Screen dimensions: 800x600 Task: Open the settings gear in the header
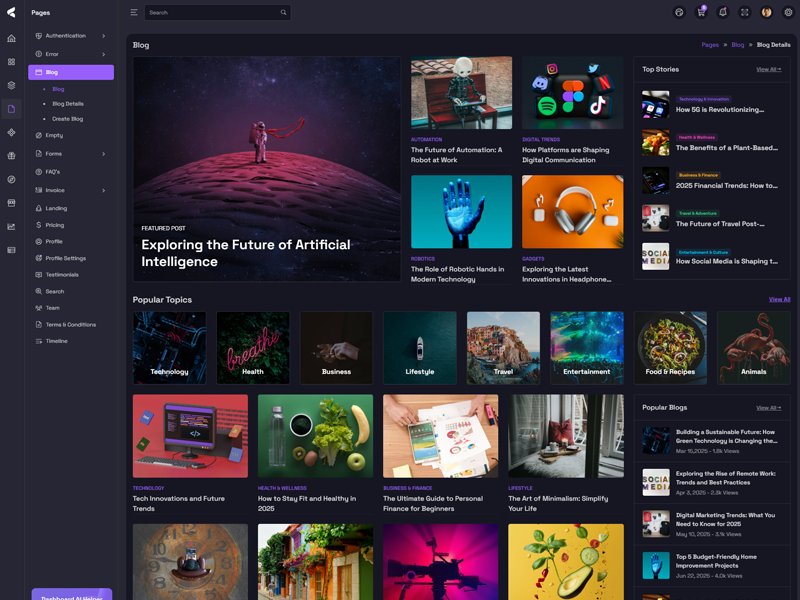click(x=788, y=13)
